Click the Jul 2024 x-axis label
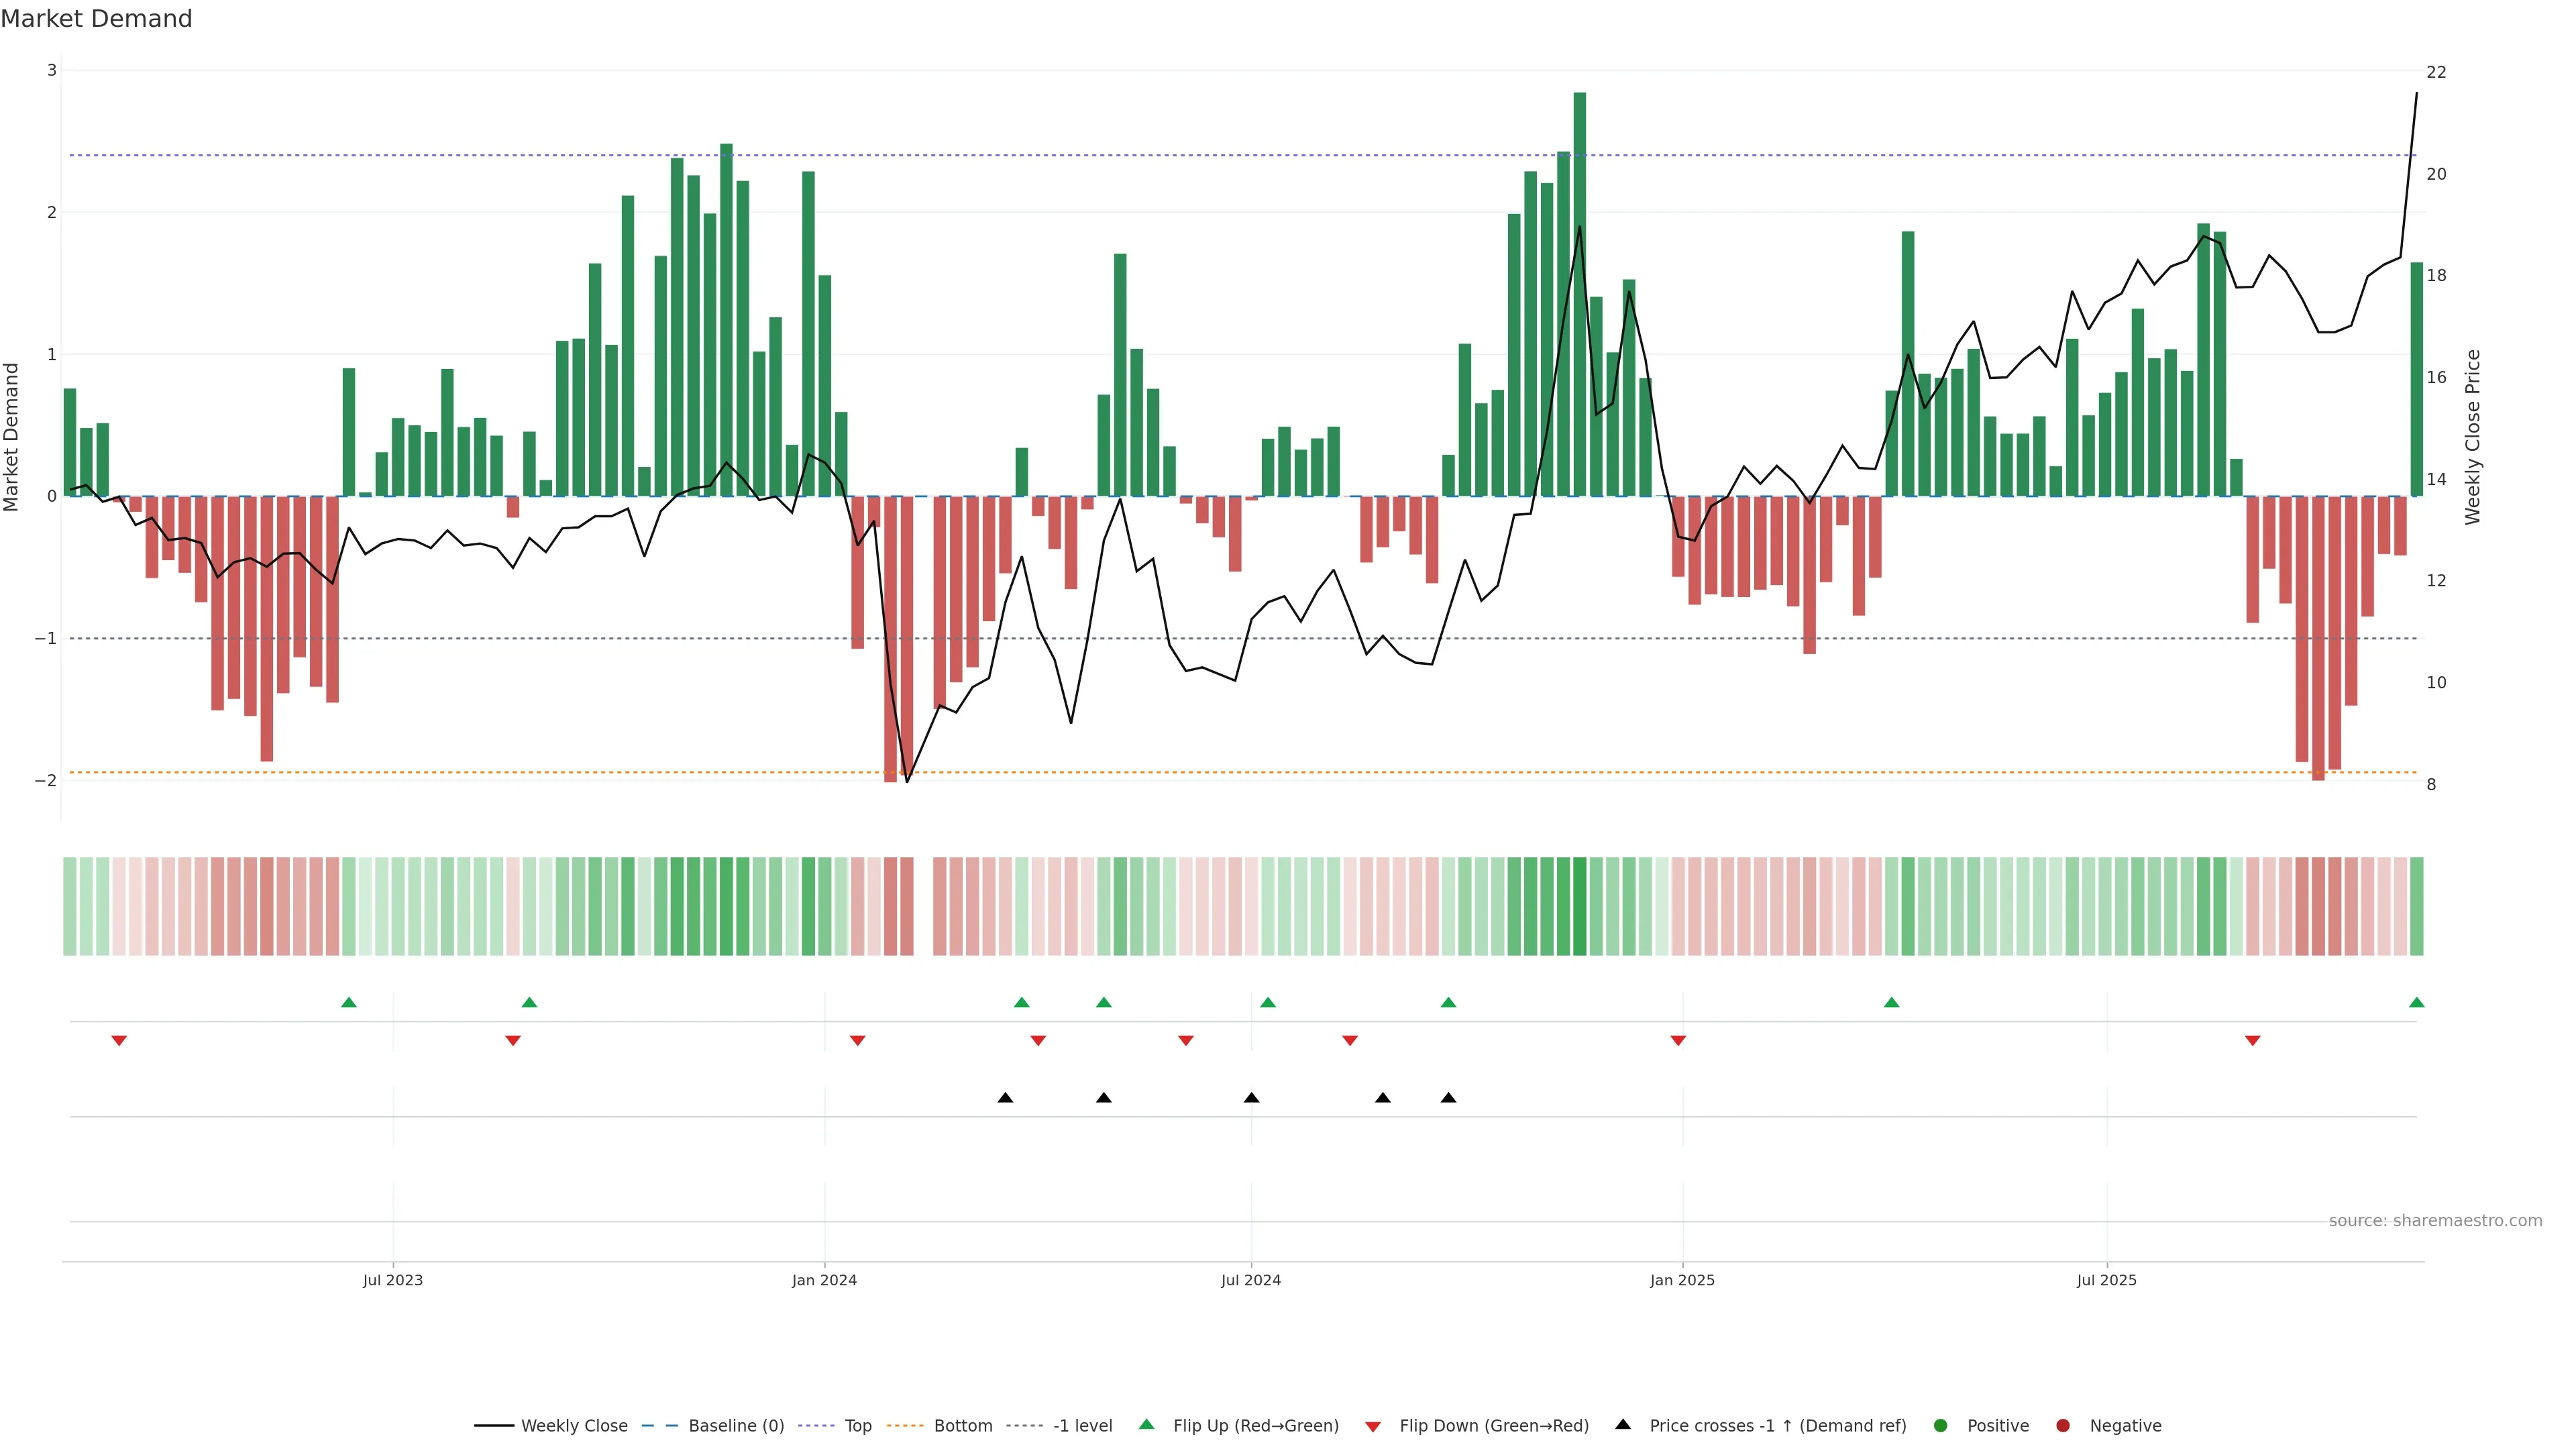 tap(1250, 1280)
